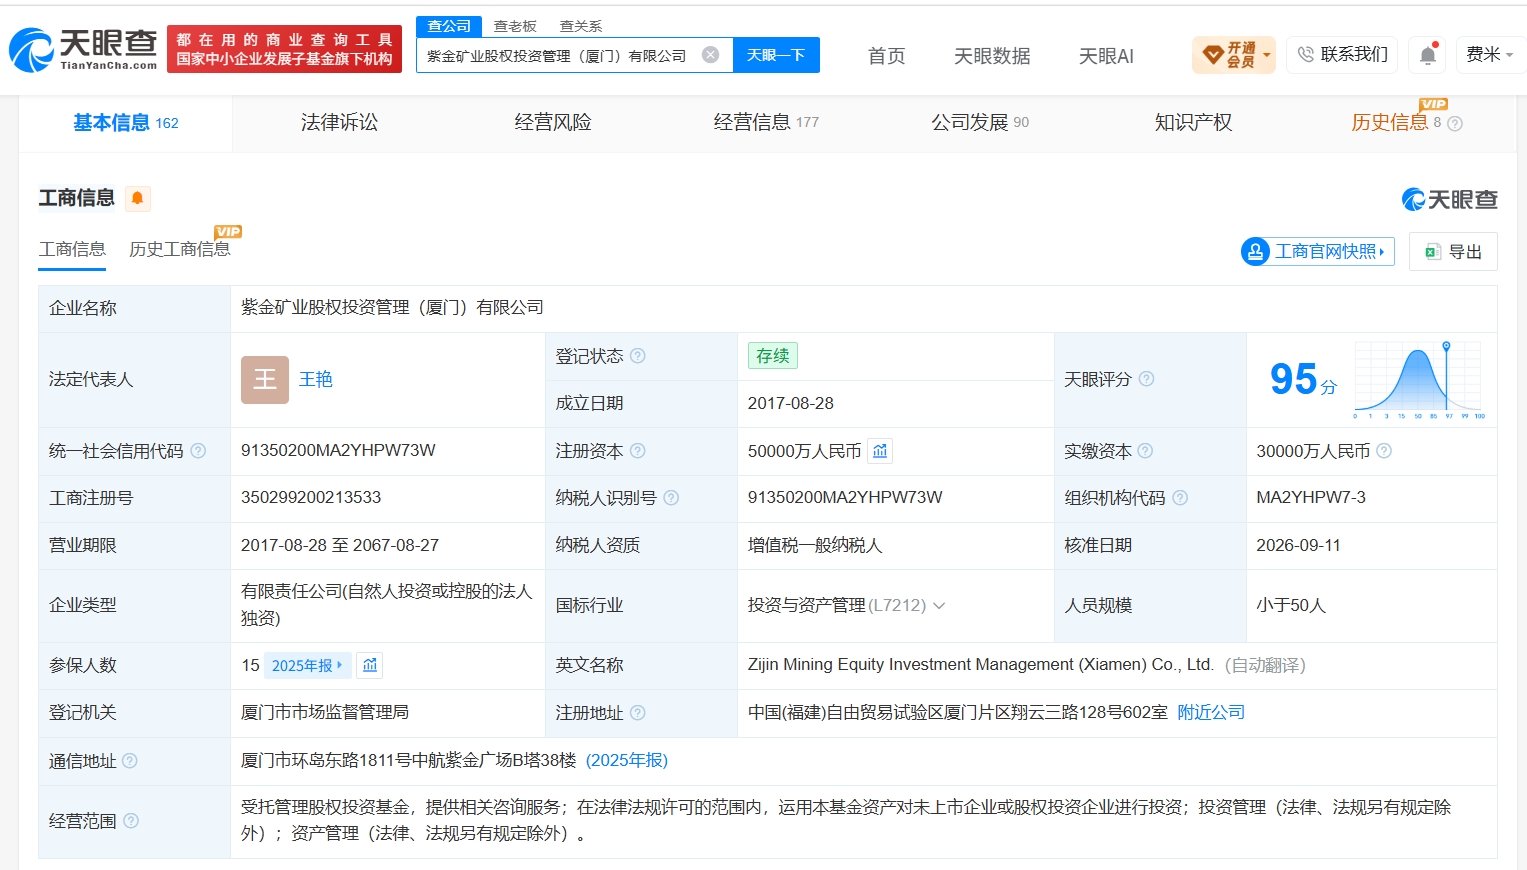Click the 存续 registration status tag
Image resolution: width=1527 pixels, height=870 pixels.
click(x=773, y=356)
